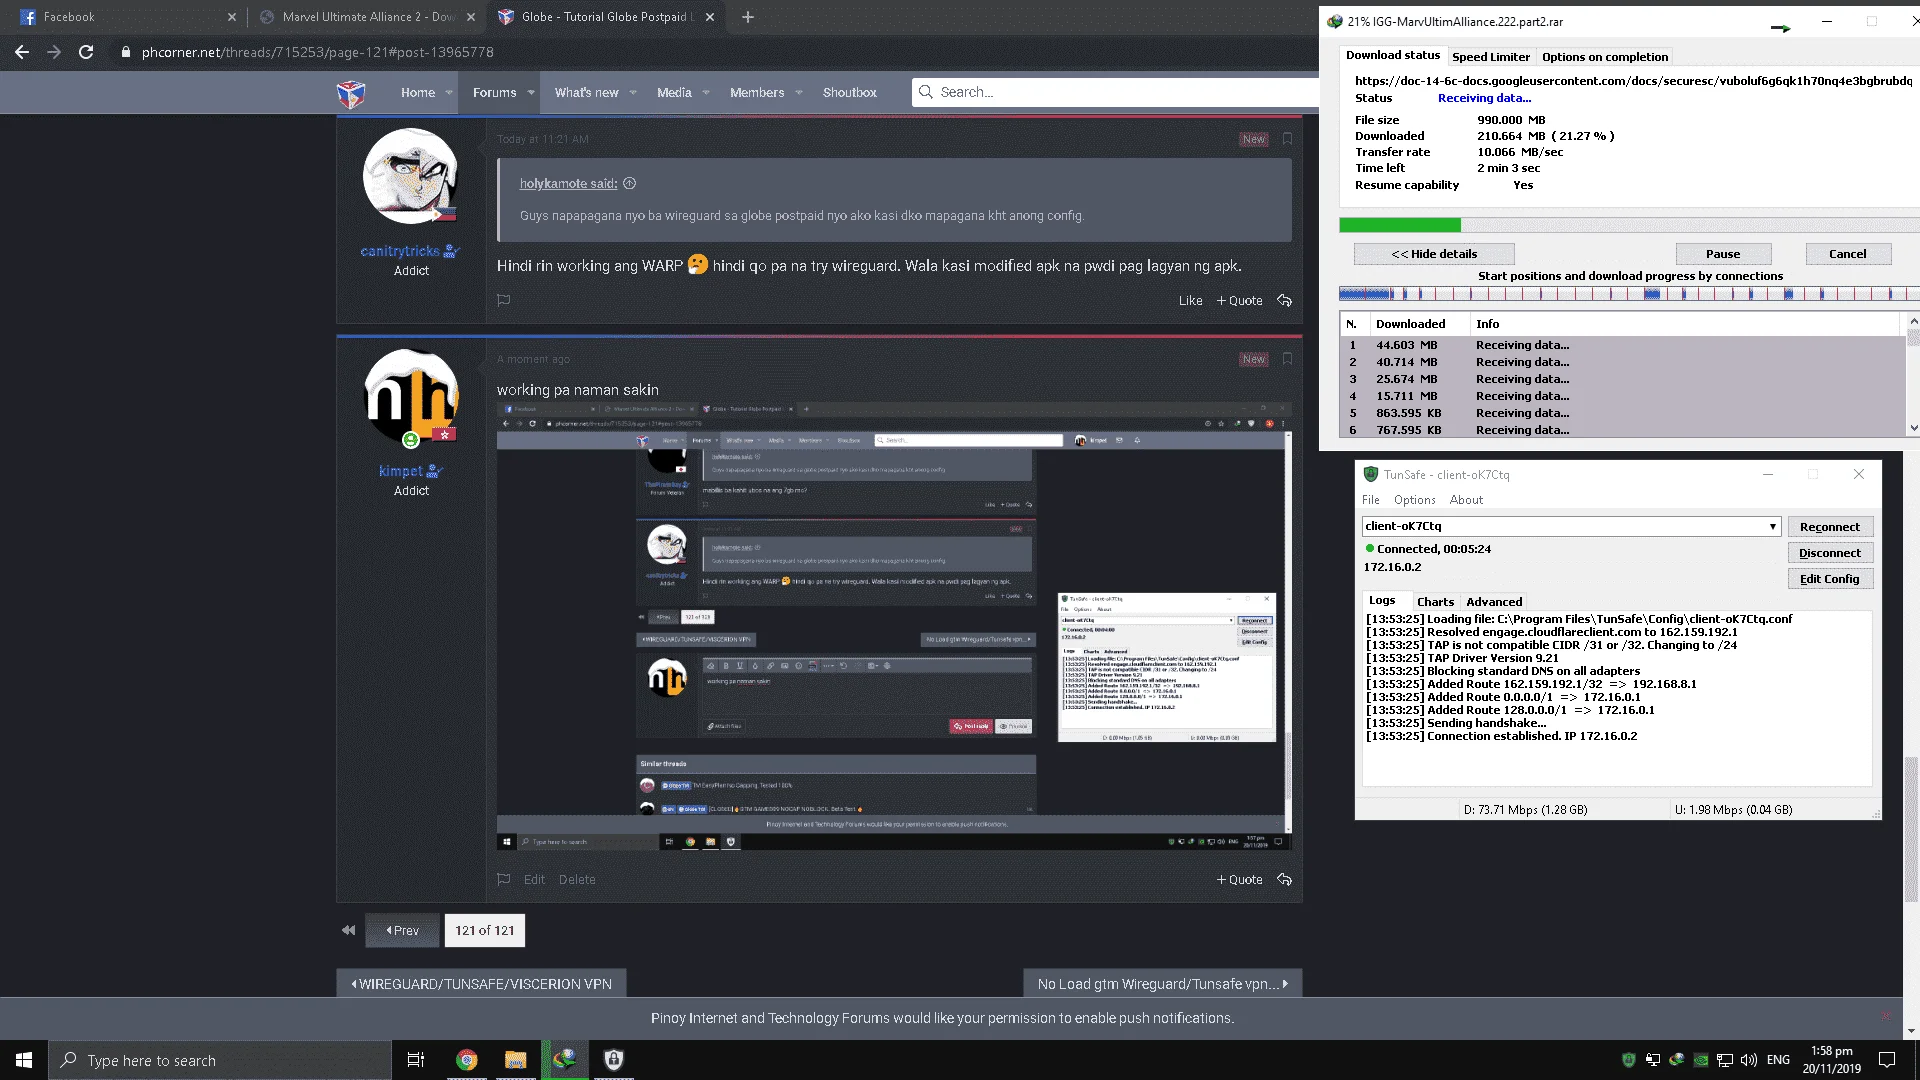The width and height of the screenshot is (1920, 1080).
Task: Click the TunSafe Disconnect button
Action: coord(1830,553)
